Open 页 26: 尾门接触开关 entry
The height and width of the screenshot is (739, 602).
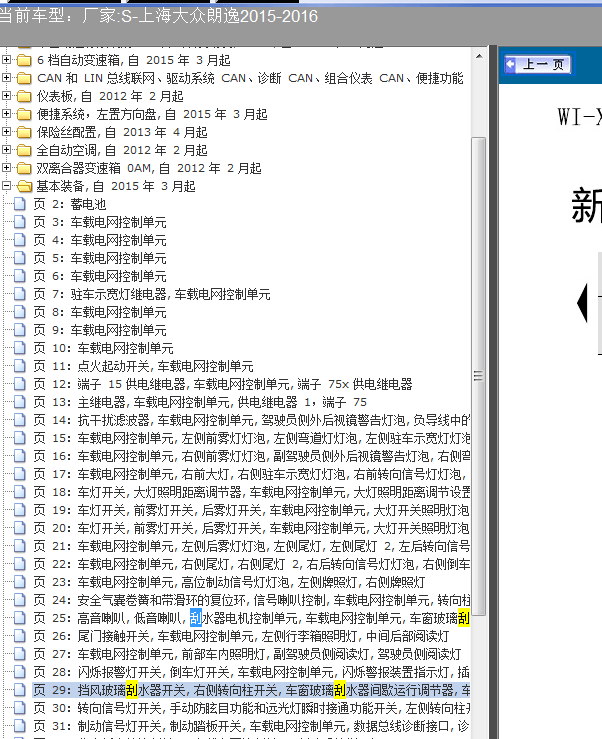(x=241, y=636)
